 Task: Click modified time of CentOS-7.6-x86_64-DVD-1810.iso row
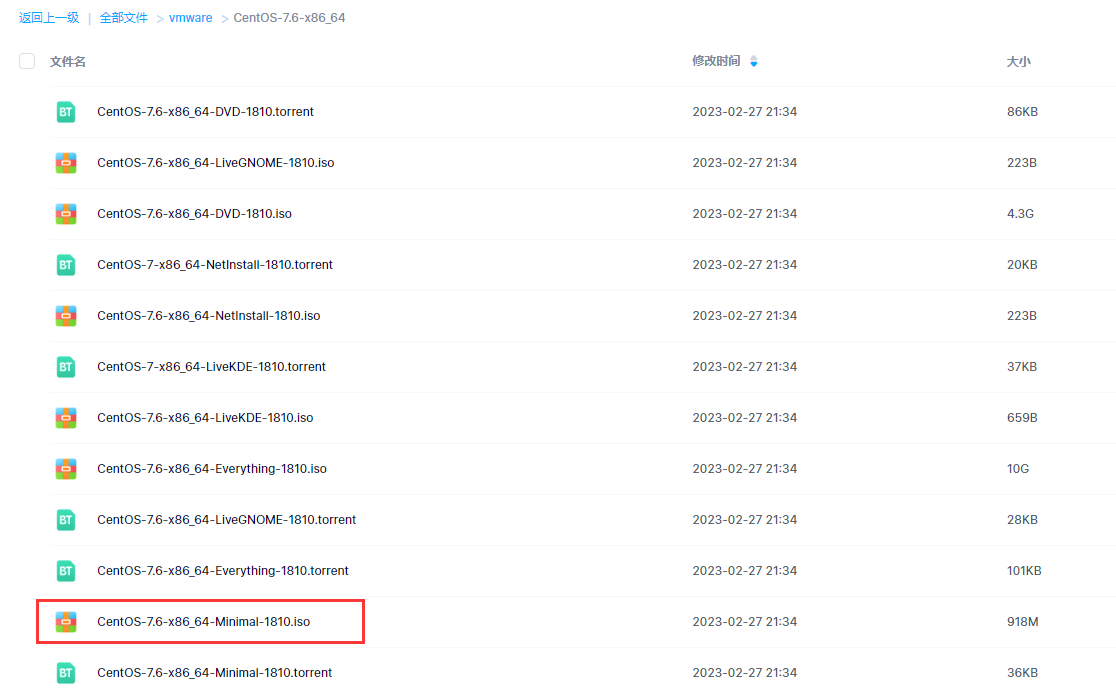[x=744, y=214]
